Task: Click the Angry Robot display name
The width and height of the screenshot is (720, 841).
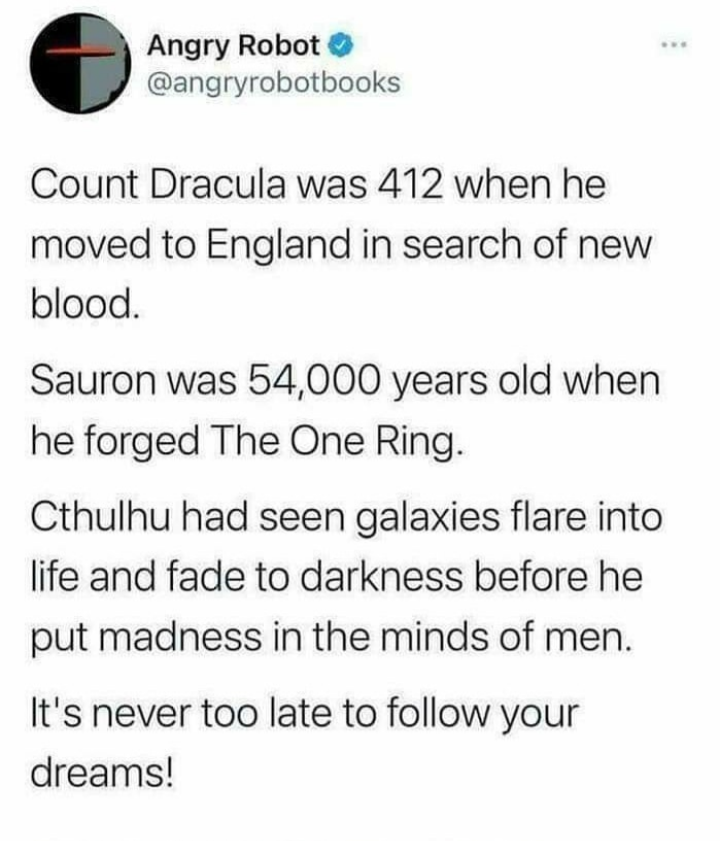Action: click(233, 46)
